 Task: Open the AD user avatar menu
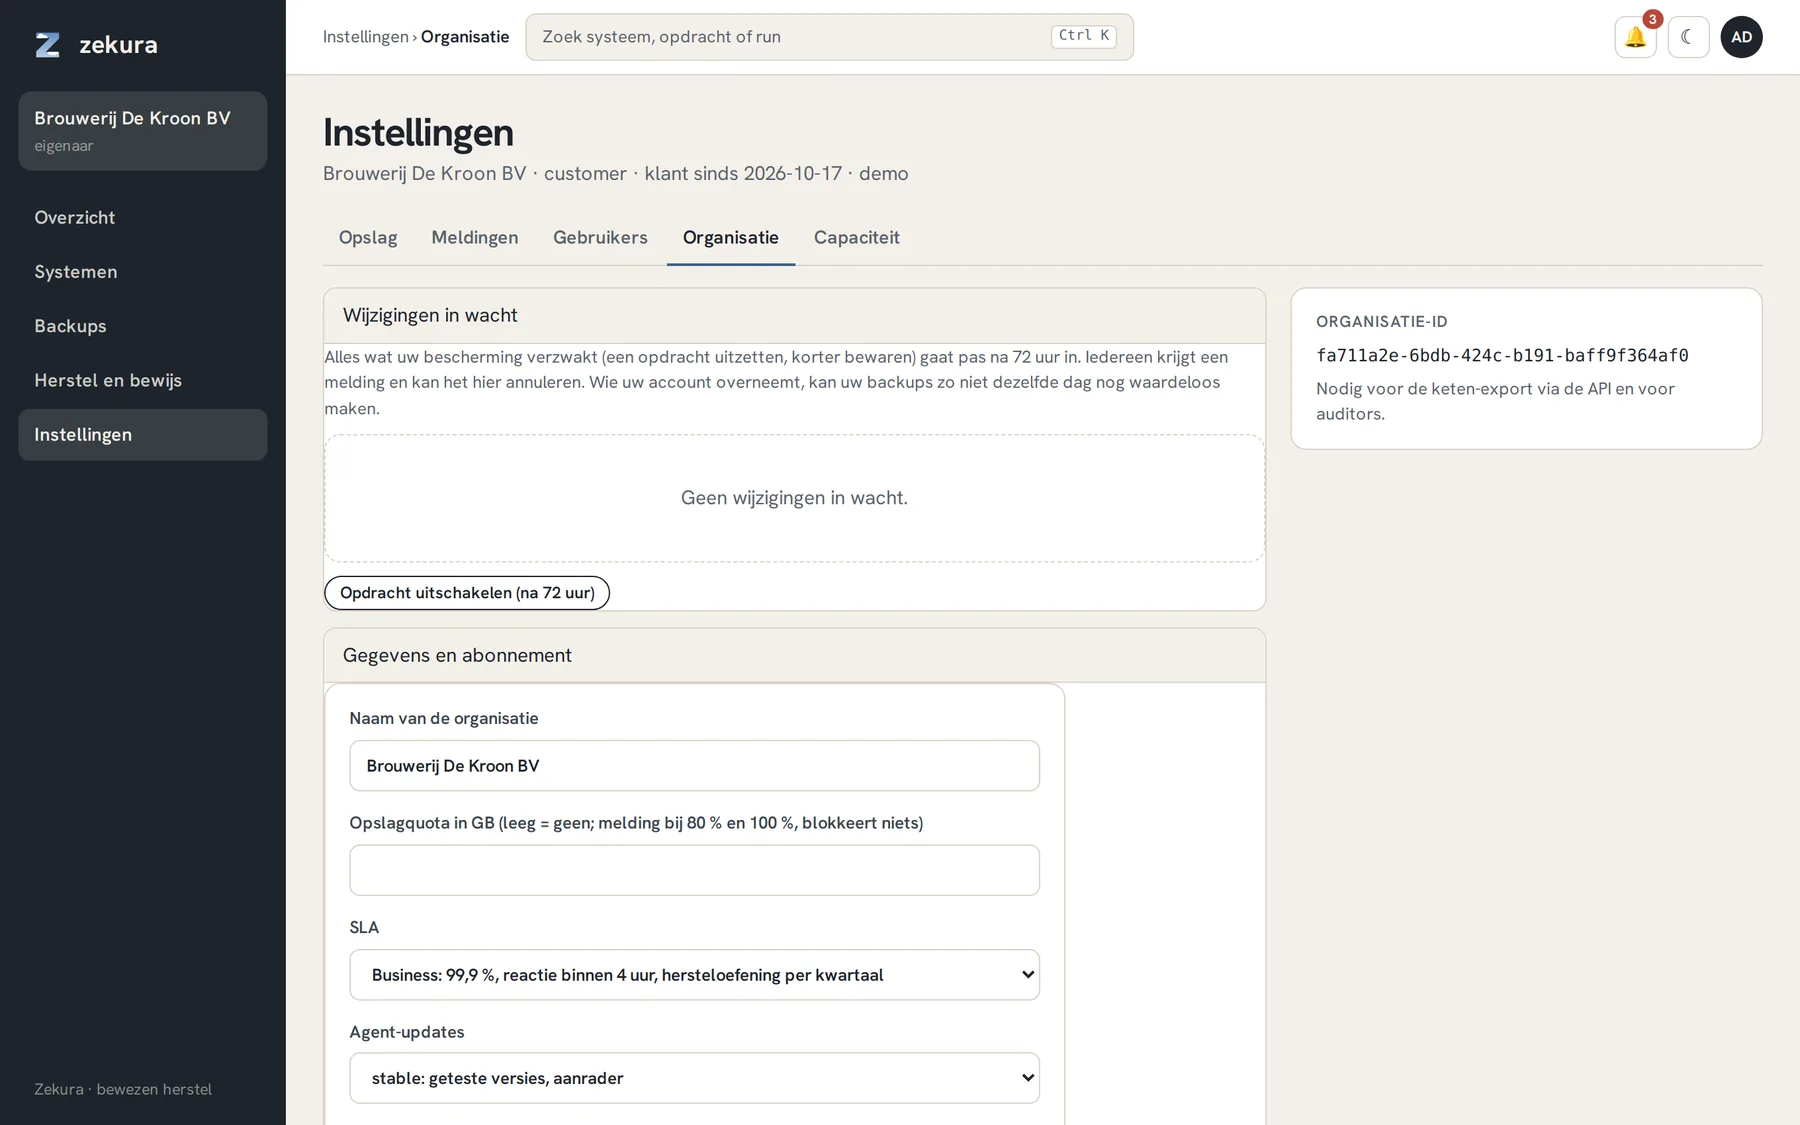1741,37
